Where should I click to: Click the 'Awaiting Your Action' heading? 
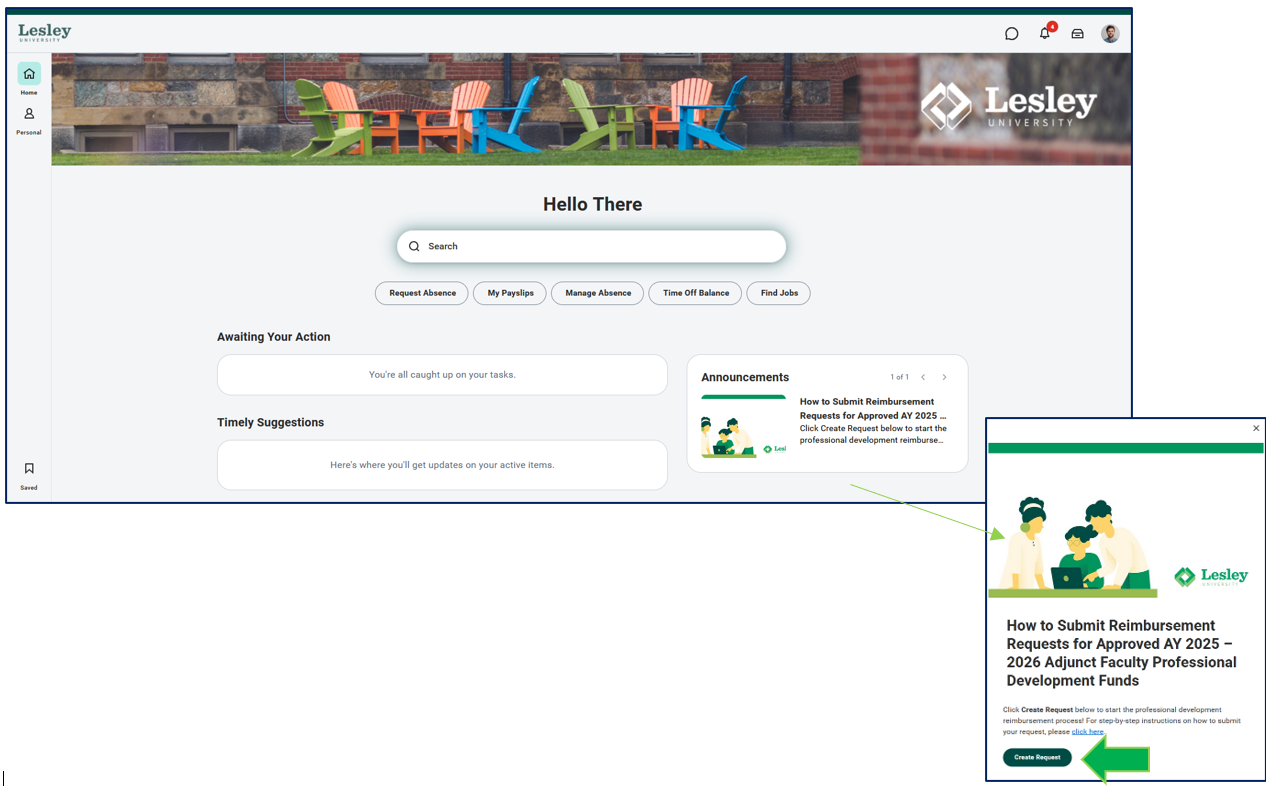pos(274,337)
